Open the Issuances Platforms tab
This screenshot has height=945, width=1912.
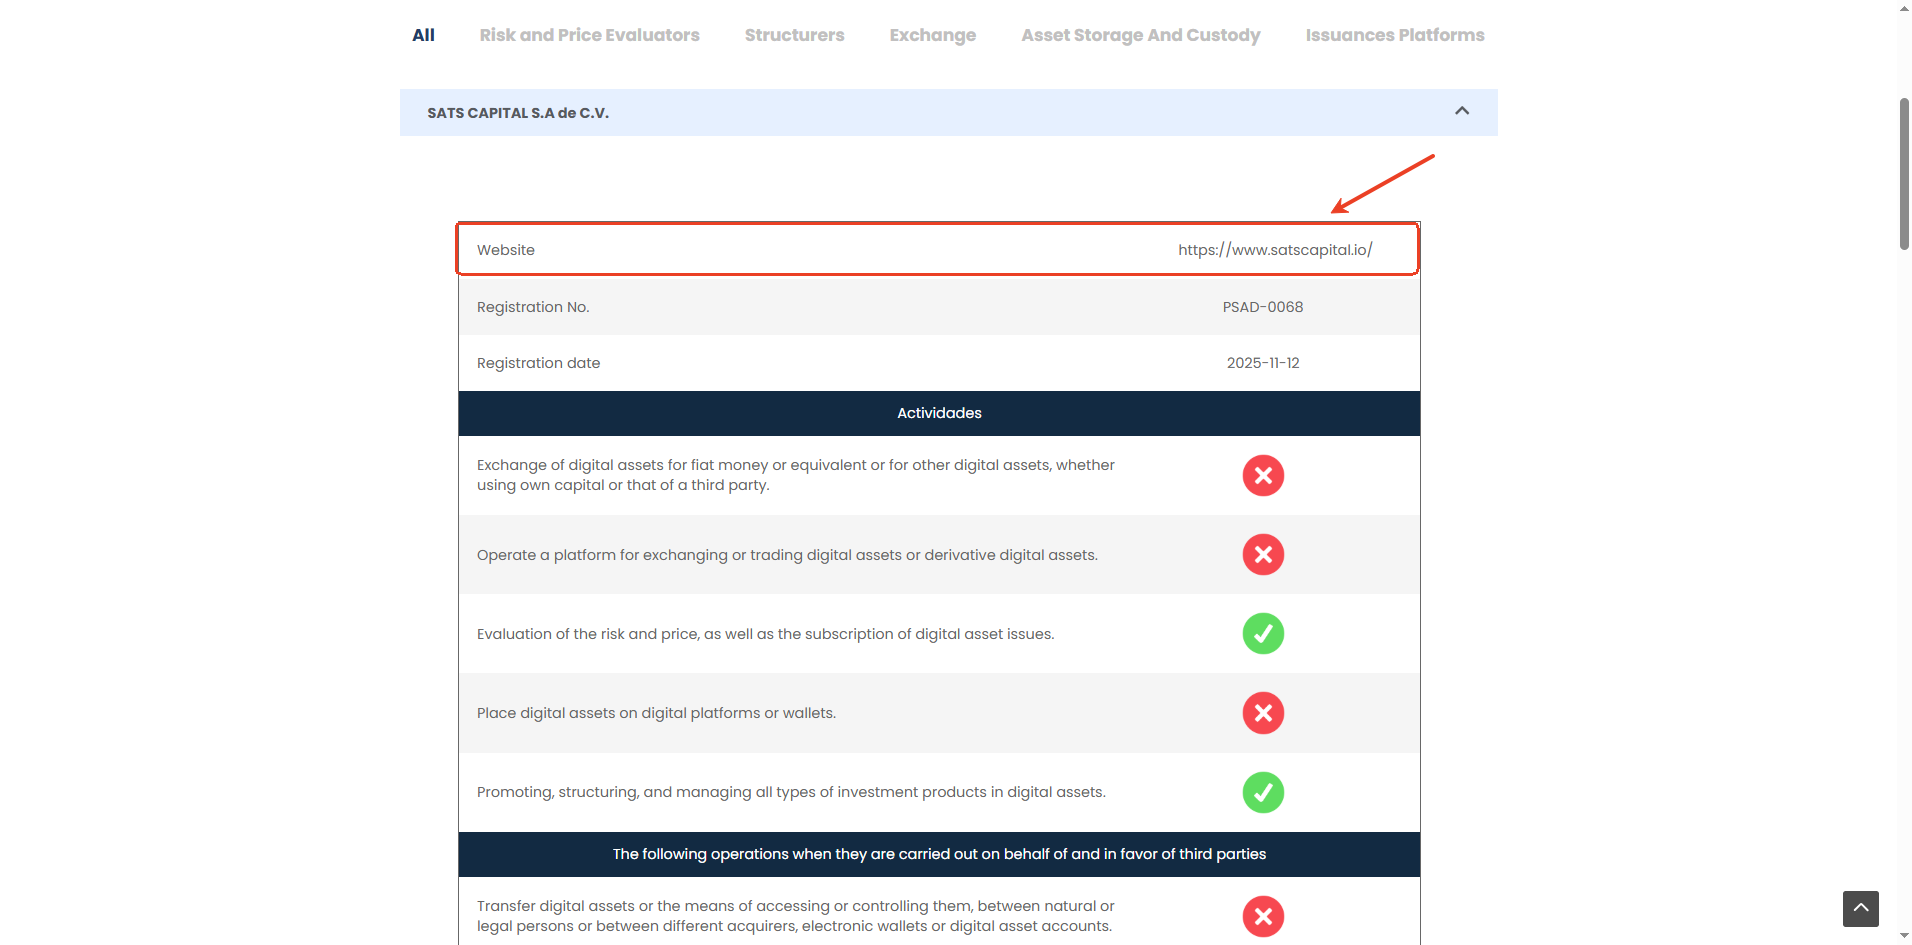[x=1394, y=35]
